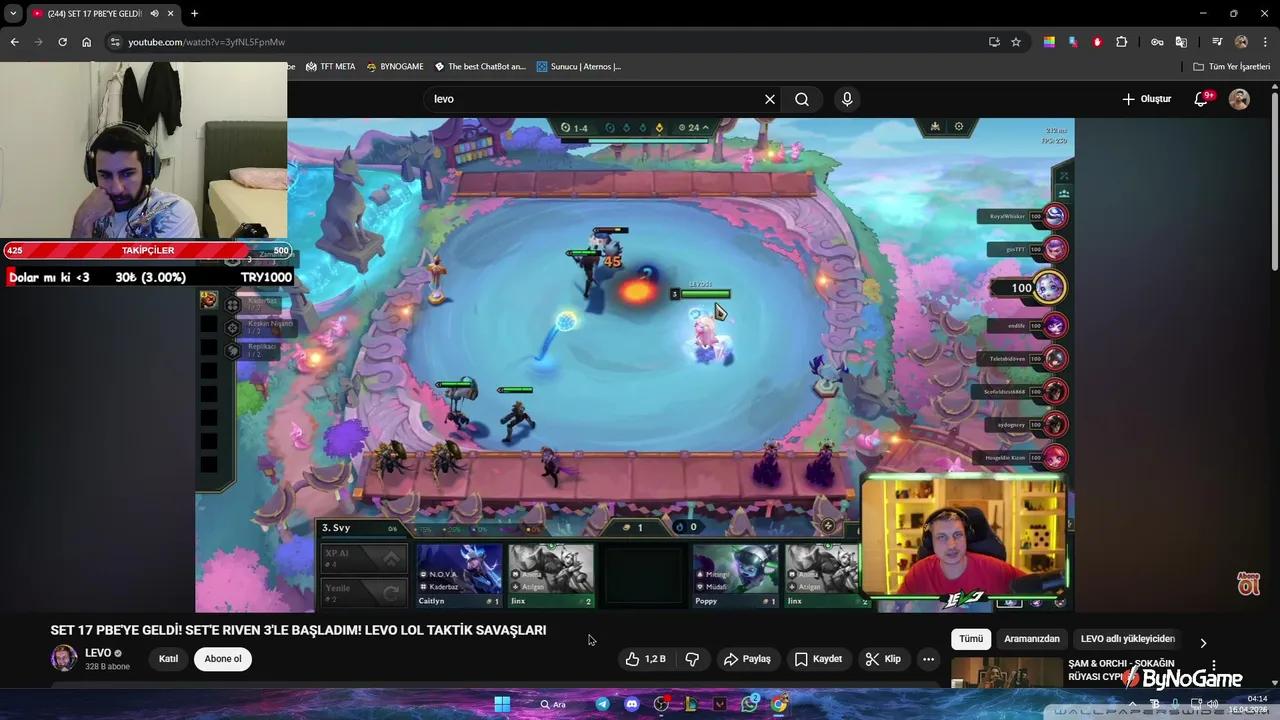The image size is (1280, 720).
Task: Open taskbar volume speaker icon
Action: coord(1213,704)
